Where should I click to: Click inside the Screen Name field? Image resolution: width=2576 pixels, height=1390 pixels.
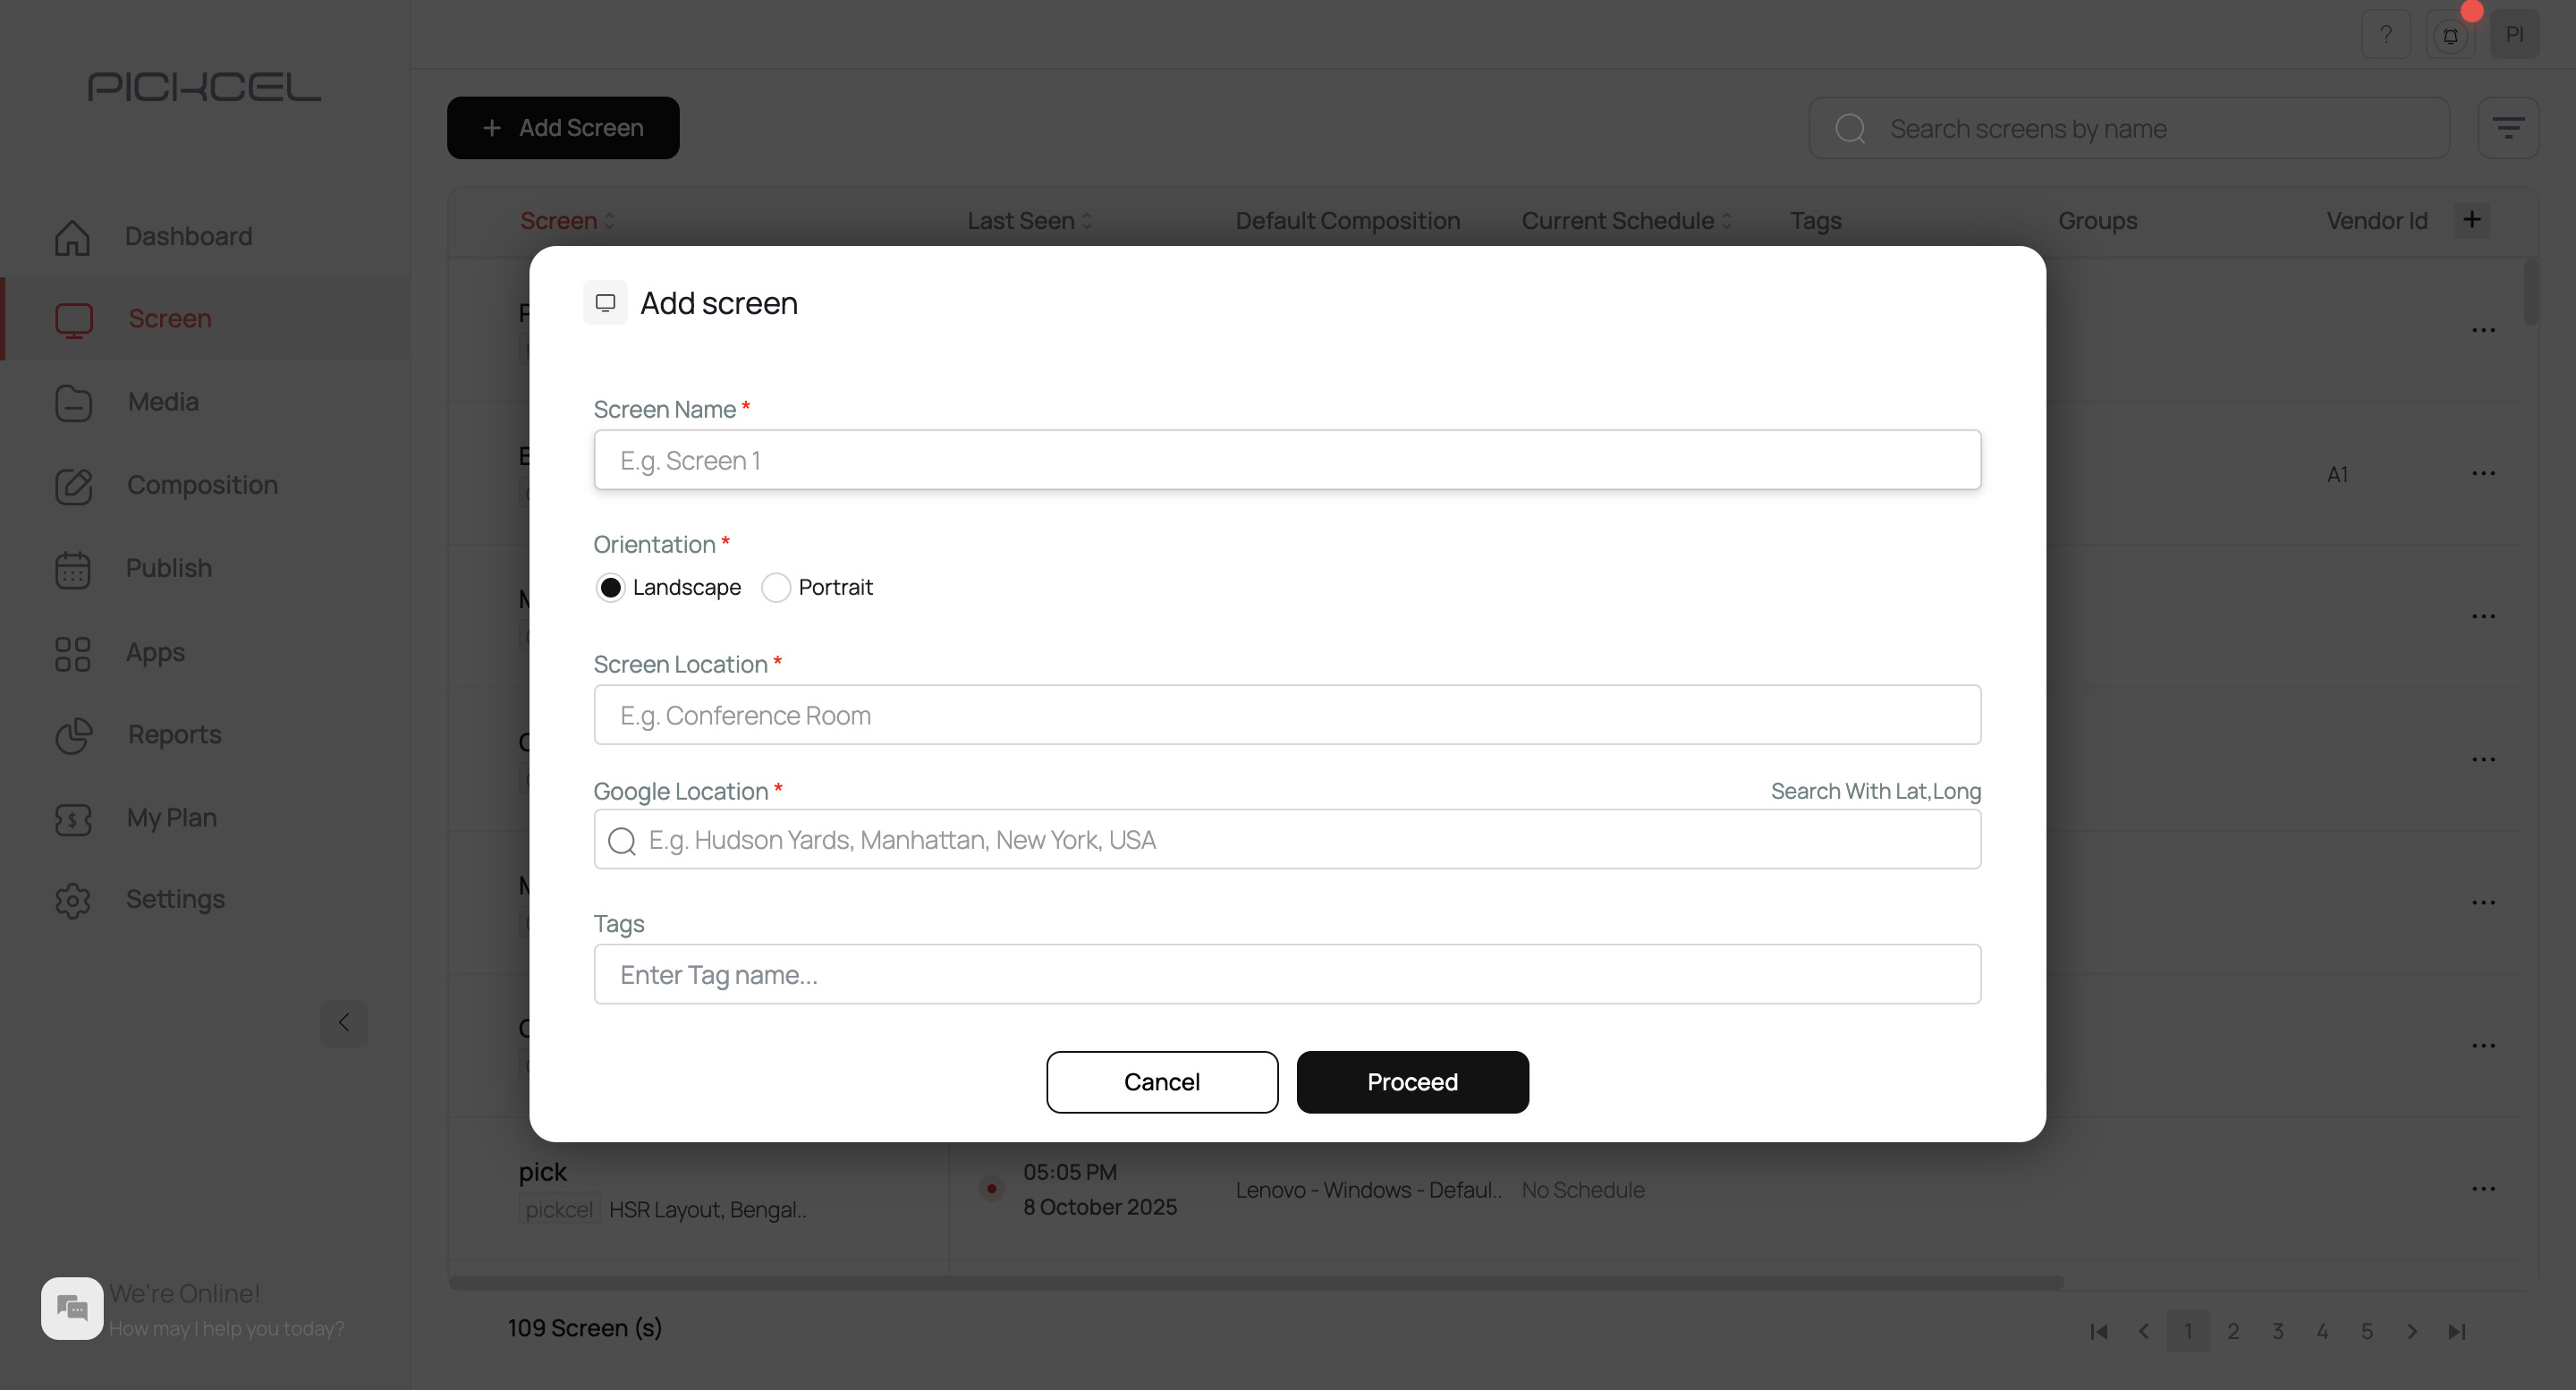tap(1286, 460)
